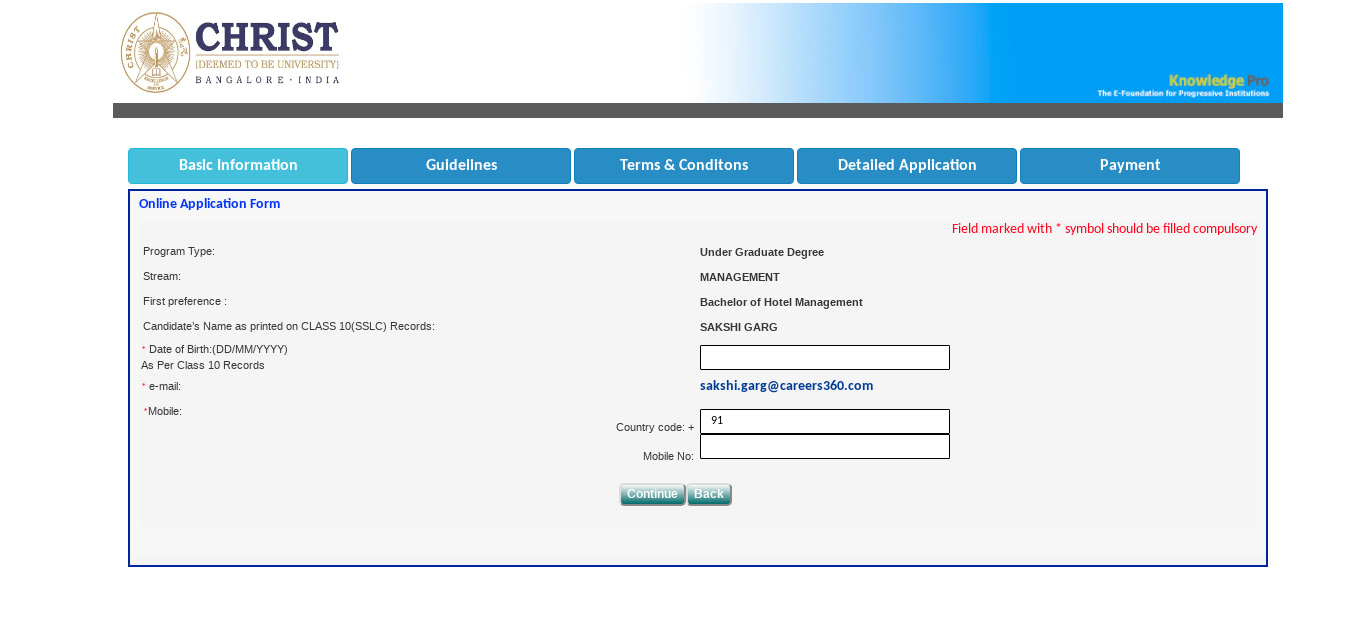Click the Continue button
This screenshot has height=634, width=1366.
(652, 493)
